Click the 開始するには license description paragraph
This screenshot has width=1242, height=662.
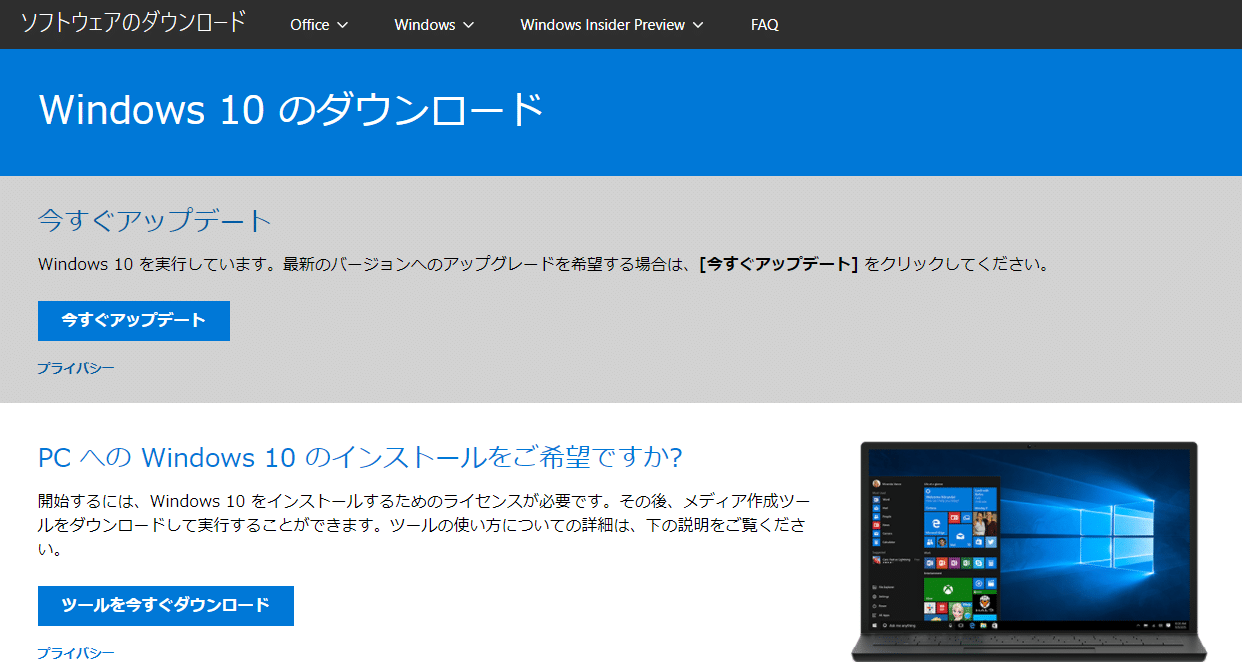[x=424, y=524]
